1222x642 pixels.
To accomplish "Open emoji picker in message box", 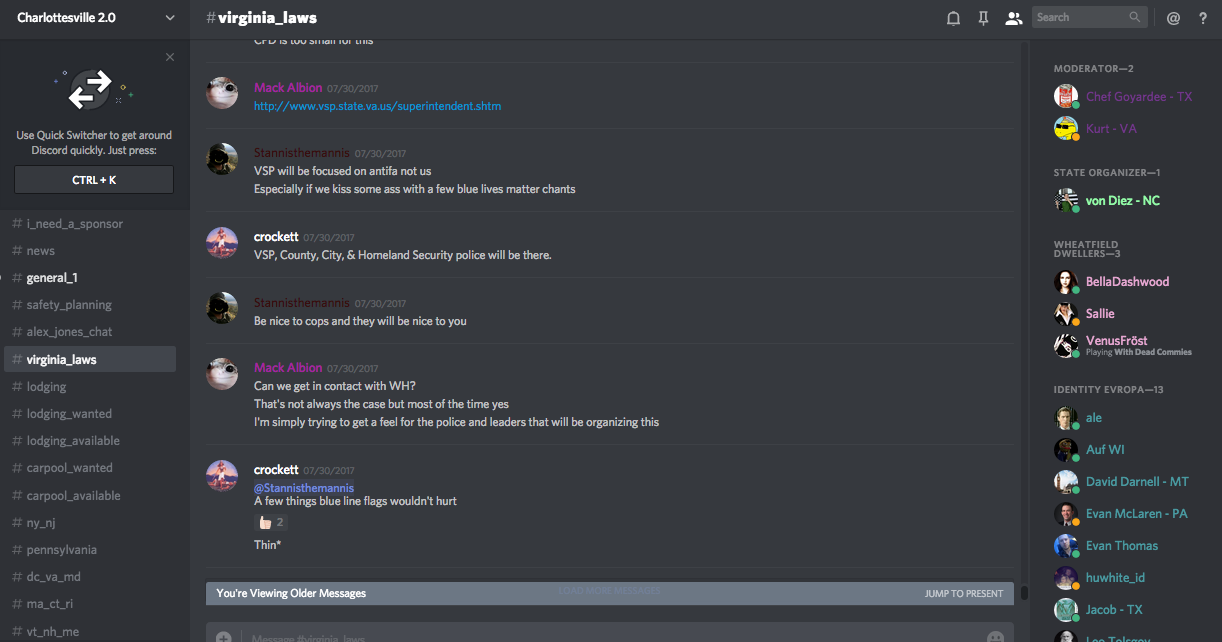I will (x=995, y=637).
